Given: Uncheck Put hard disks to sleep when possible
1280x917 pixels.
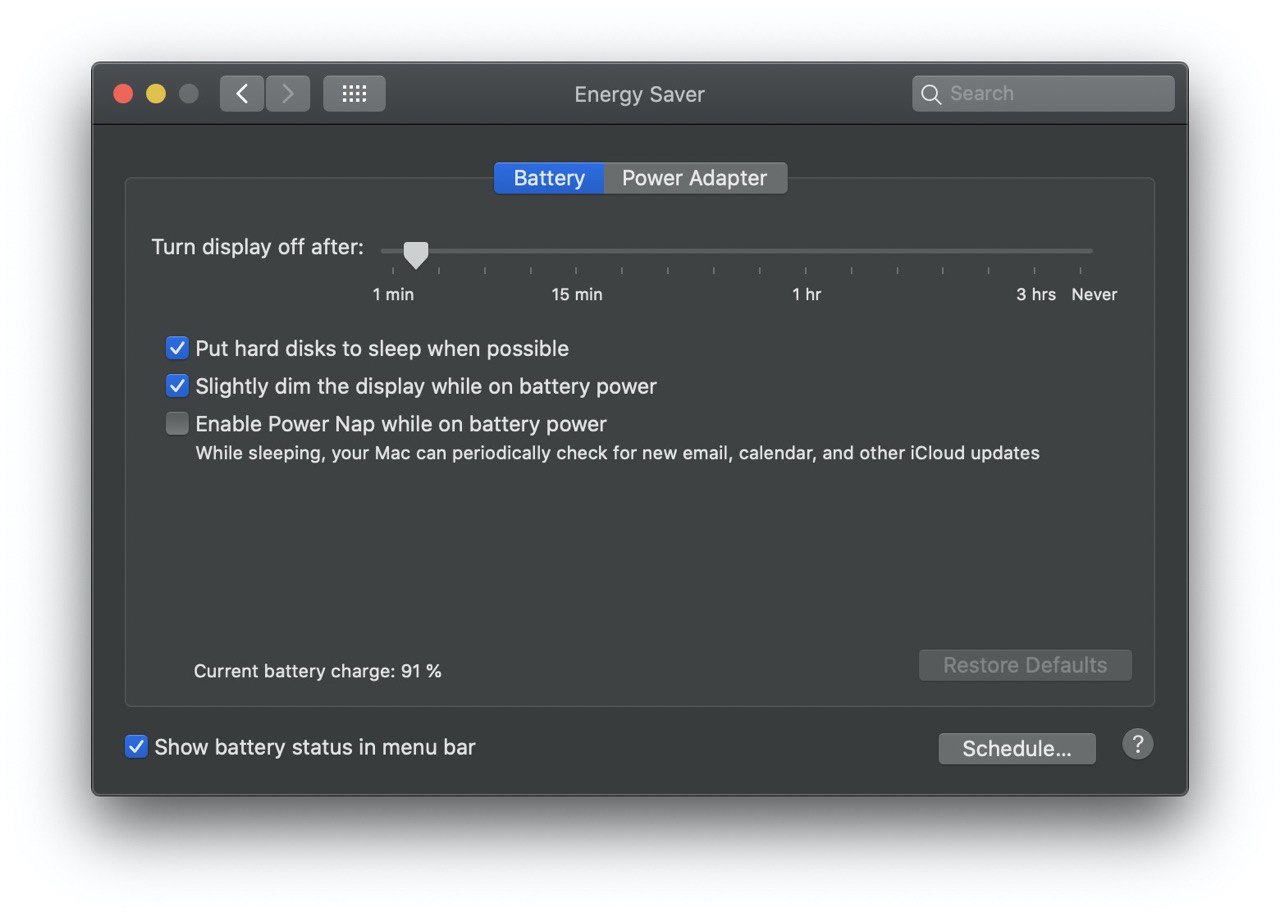Looking at the screenshot, I should (x=177, y=348).
